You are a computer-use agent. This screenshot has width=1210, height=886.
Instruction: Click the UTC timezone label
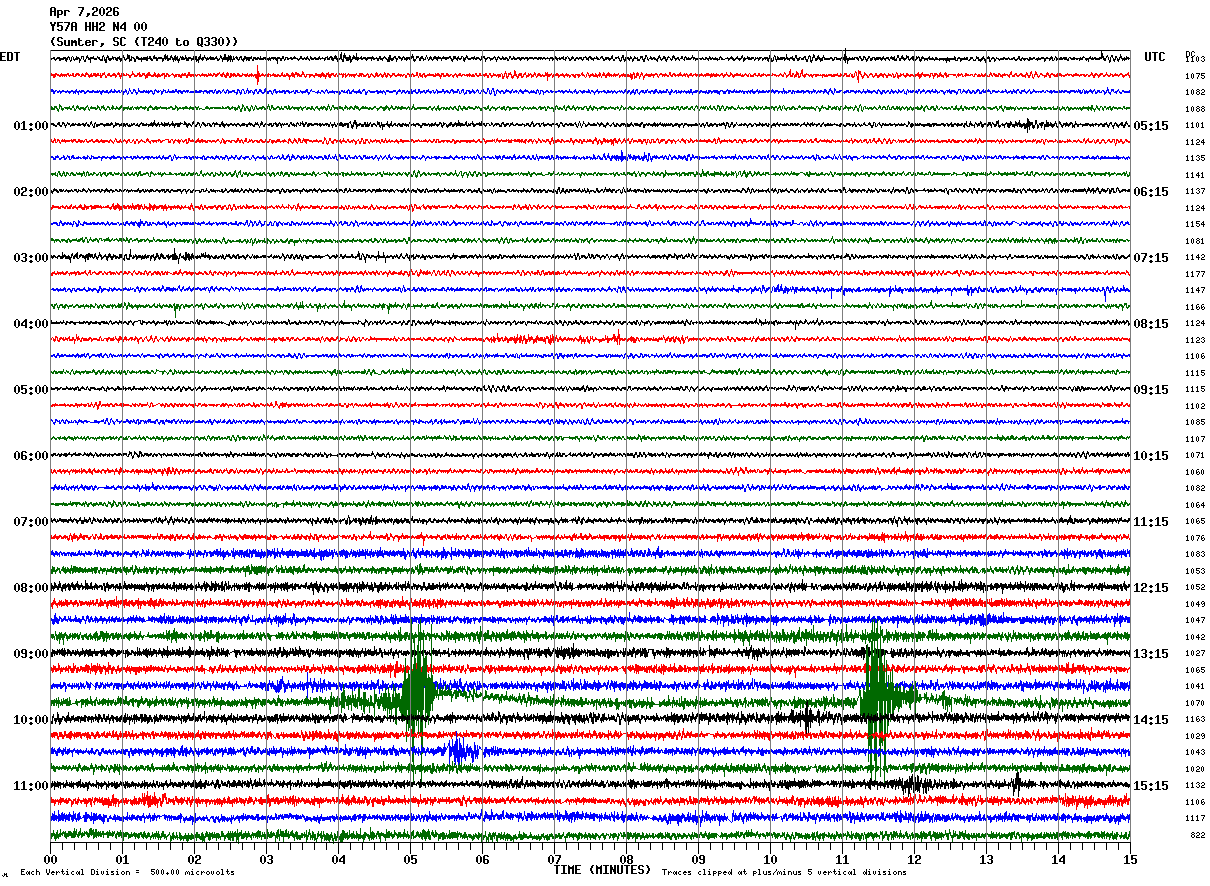1155,57
